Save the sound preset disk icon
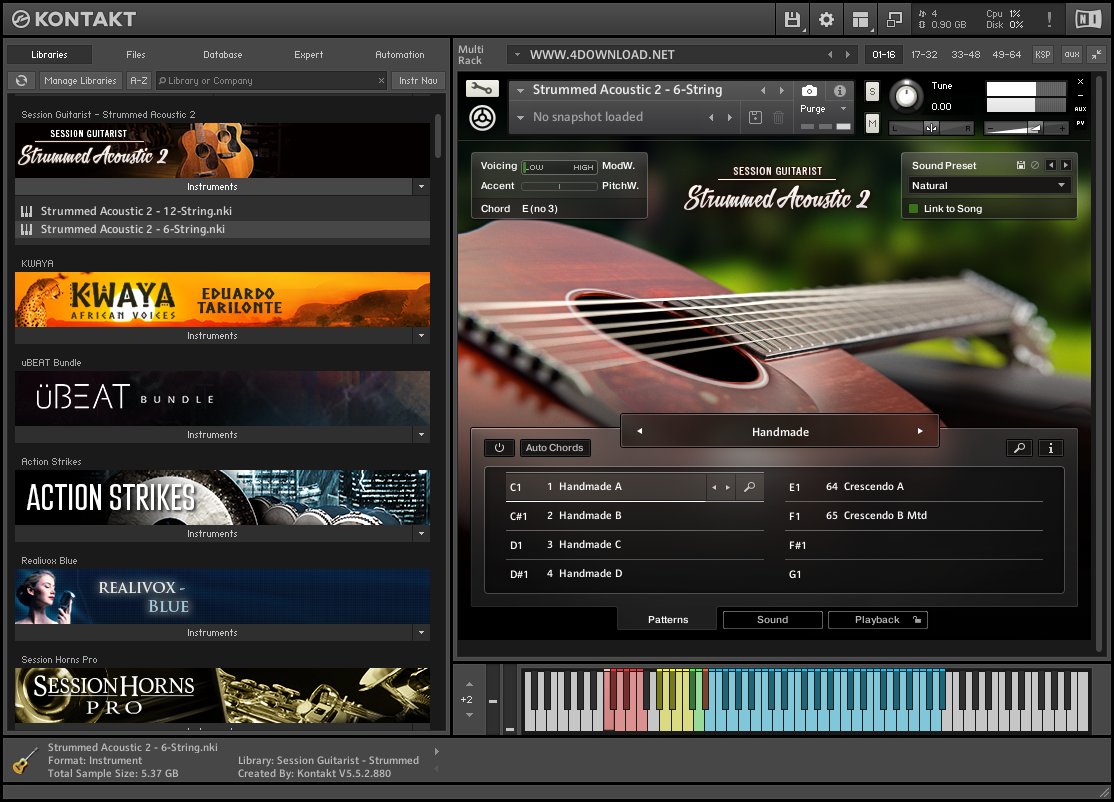This screenshot has height=802, width=1114. tap(1021, 166)
